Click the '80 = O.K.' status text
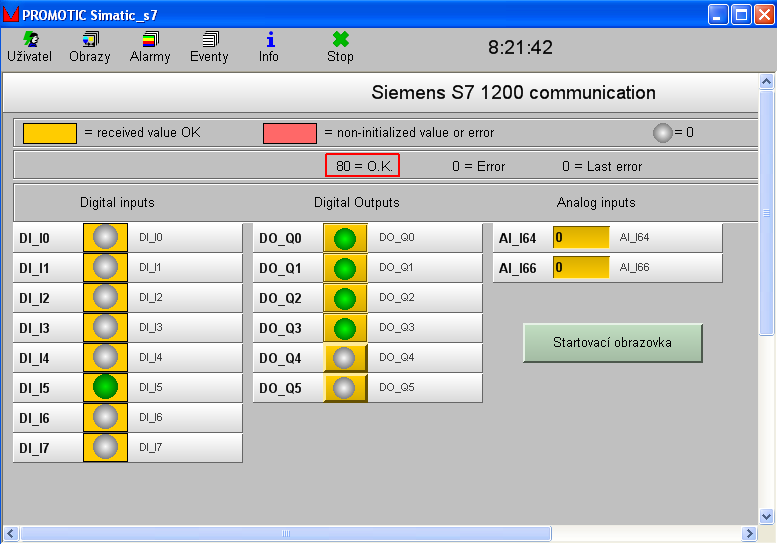This screenshot has height=544, width=777. coord(364,166)
